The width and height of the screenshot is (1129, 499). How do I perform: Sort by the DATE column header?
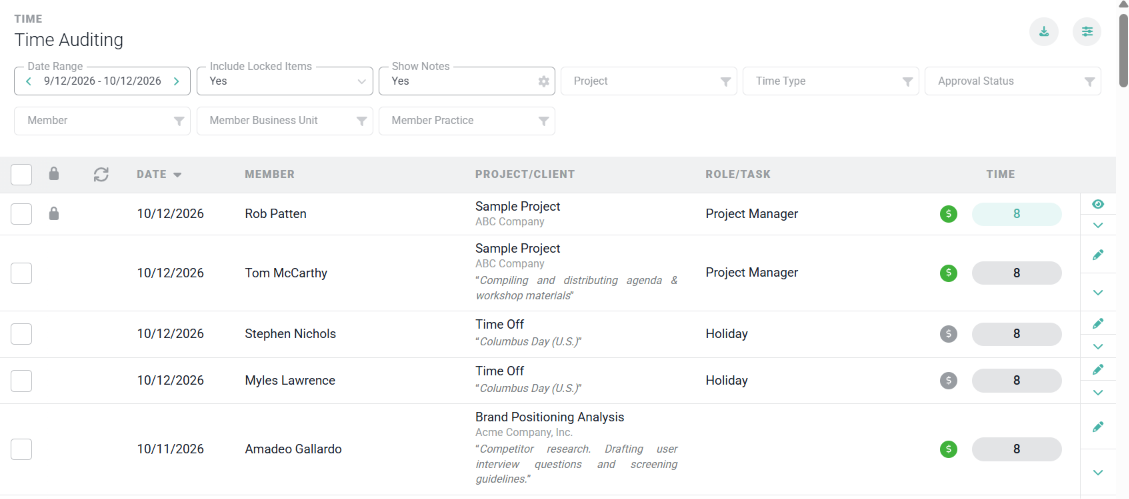tap(158, 174)
